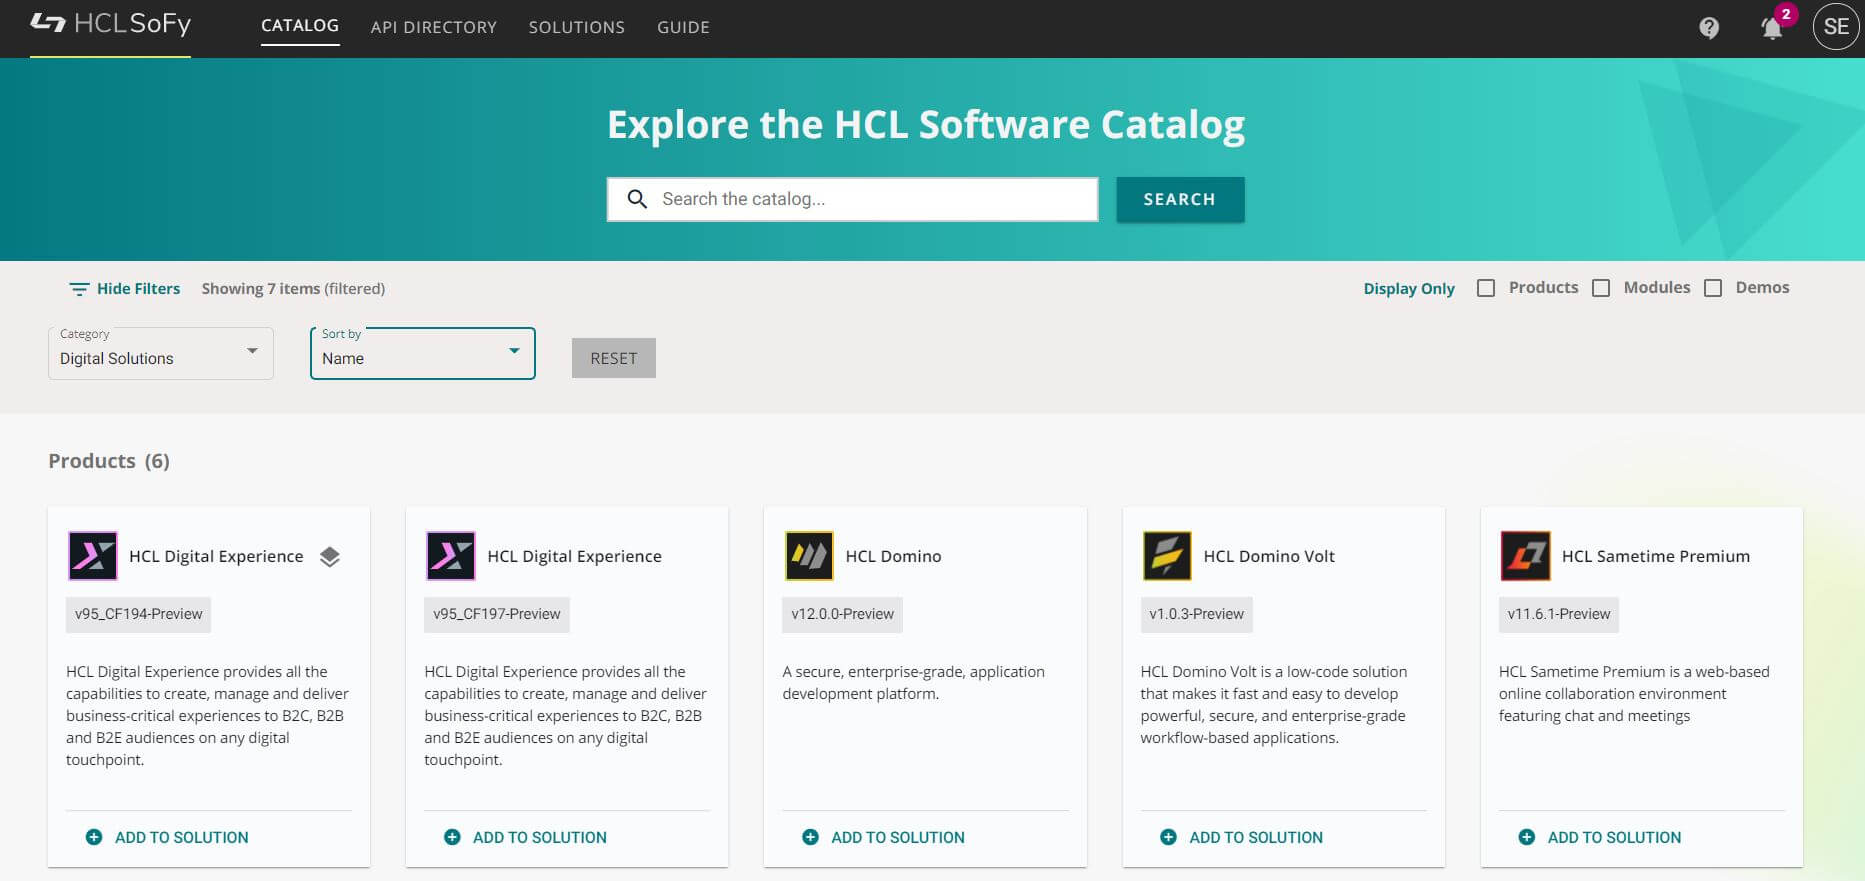
Task: Click the Hide Filters filter icon
Action: pyautogui.click(x=79, y=289)
